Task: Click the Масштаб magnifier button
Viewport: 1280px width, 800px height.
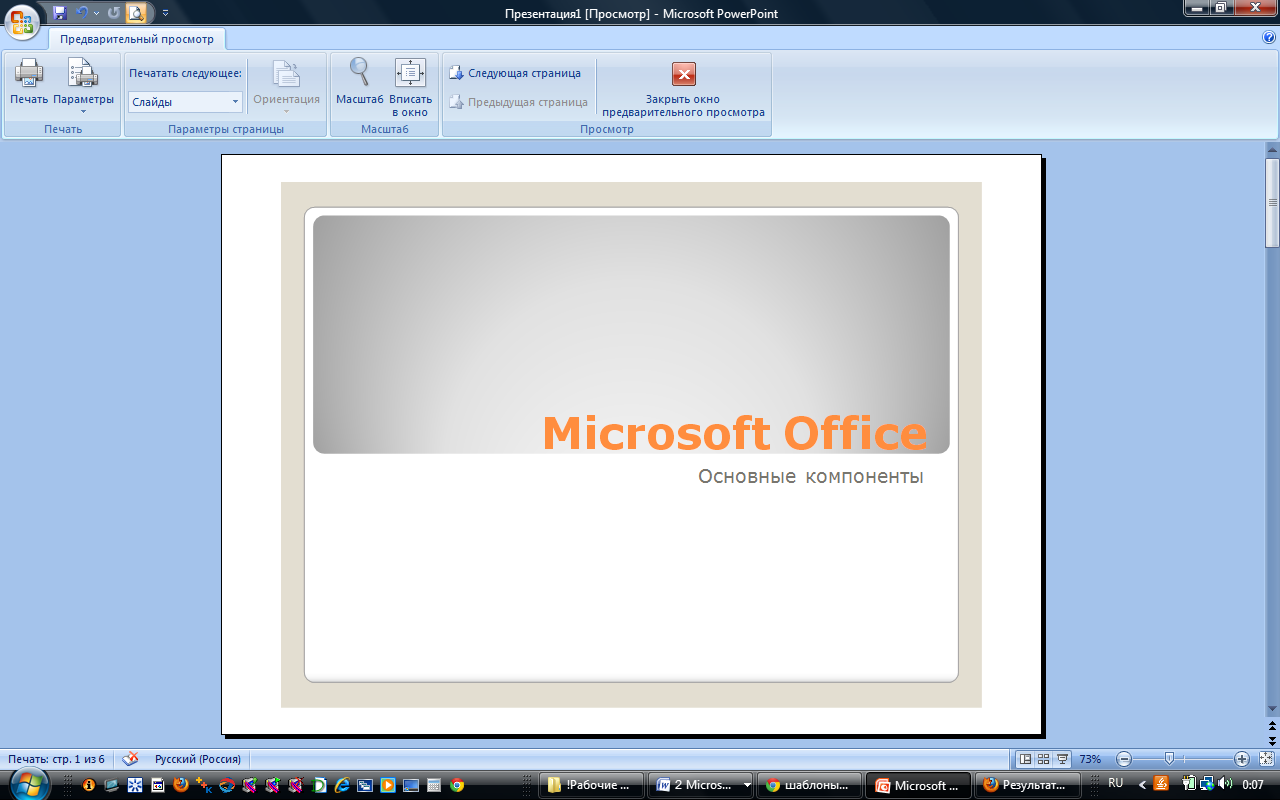Action: click(x=359, y=82)
